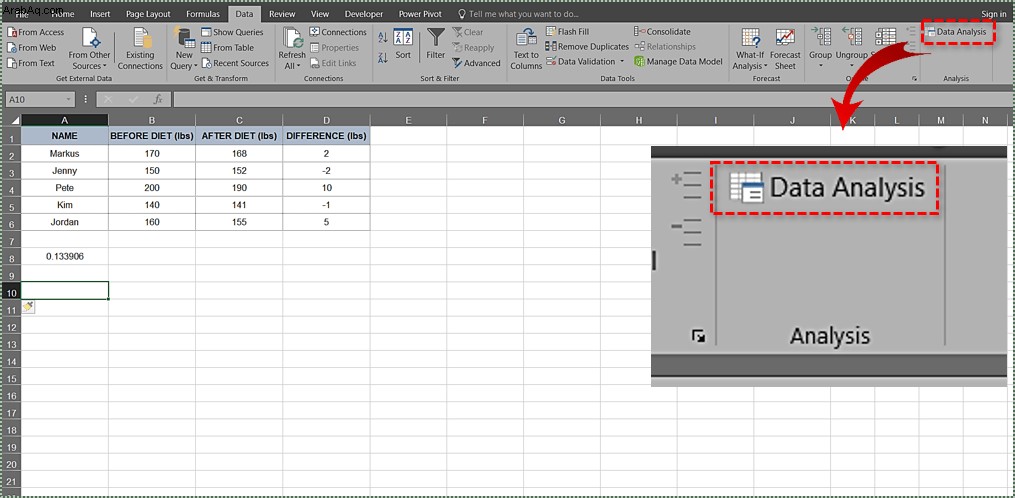
Task: Expand the Name Box dropdown arrow
Action: click(x=69, y=99)
